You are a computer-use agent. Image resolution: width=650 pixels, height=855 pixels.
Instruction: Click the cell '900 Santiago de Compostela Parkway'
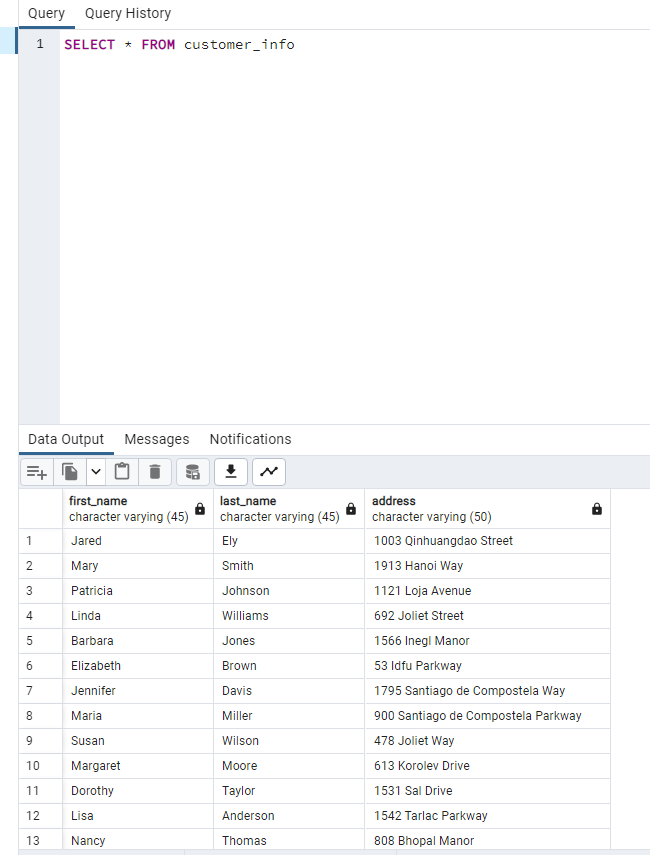488,716
